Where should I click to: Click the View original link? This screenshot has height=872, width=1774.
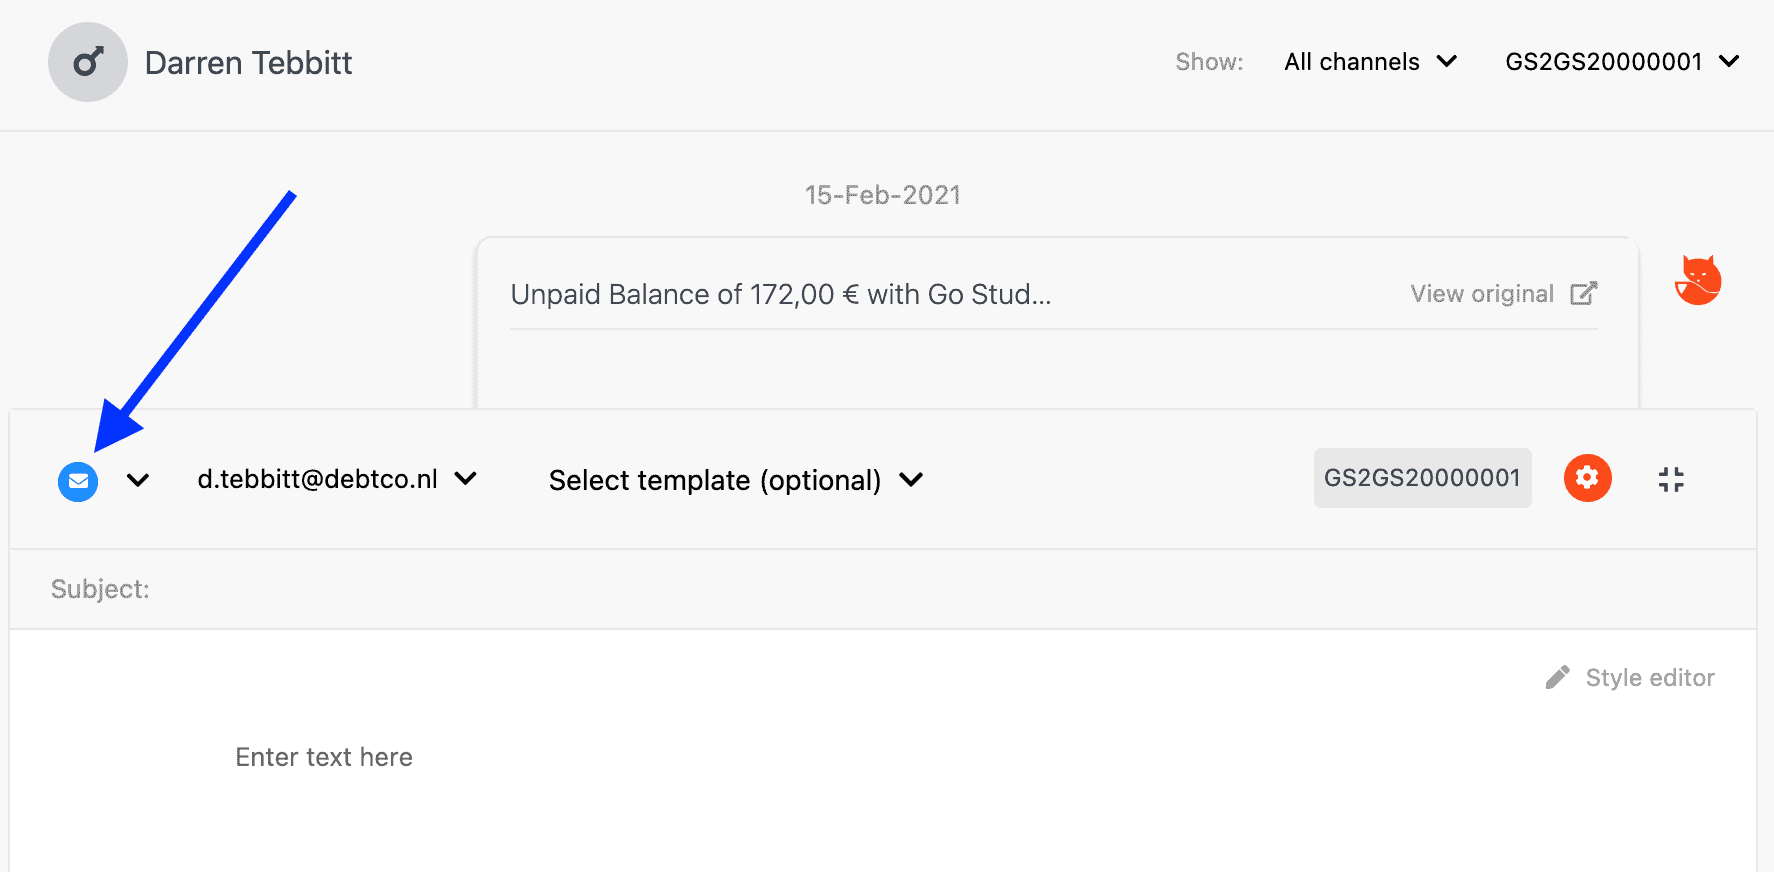tap(1482, 294)
